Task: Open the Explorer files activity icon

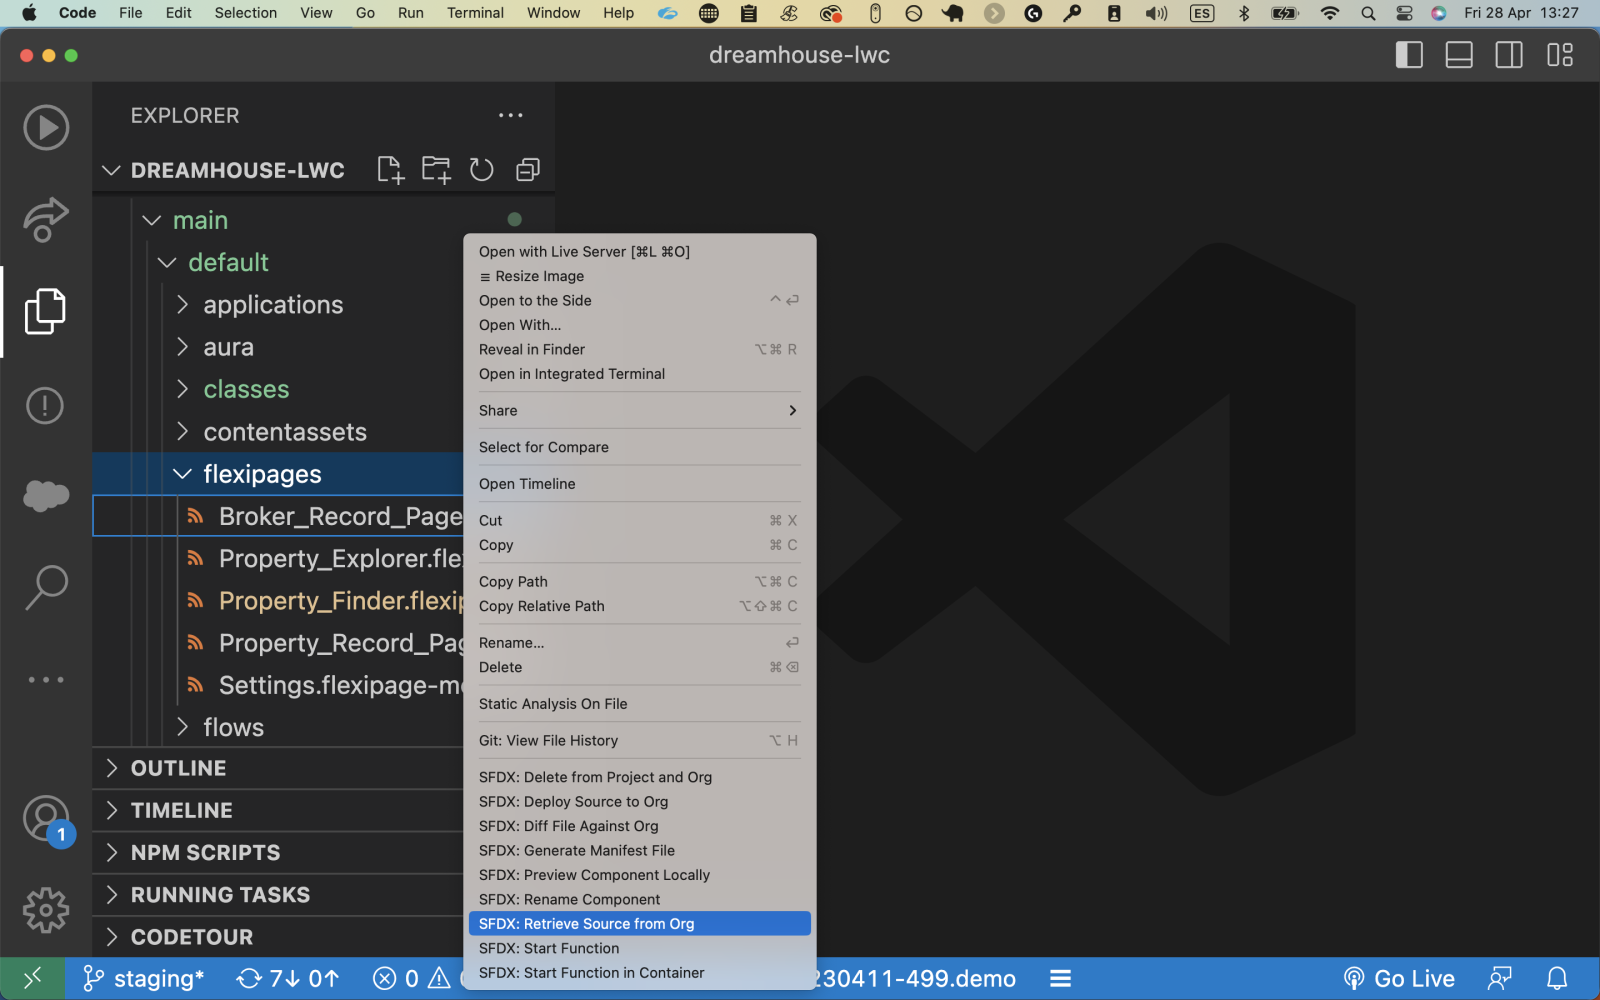Action: tap(46, 312)
